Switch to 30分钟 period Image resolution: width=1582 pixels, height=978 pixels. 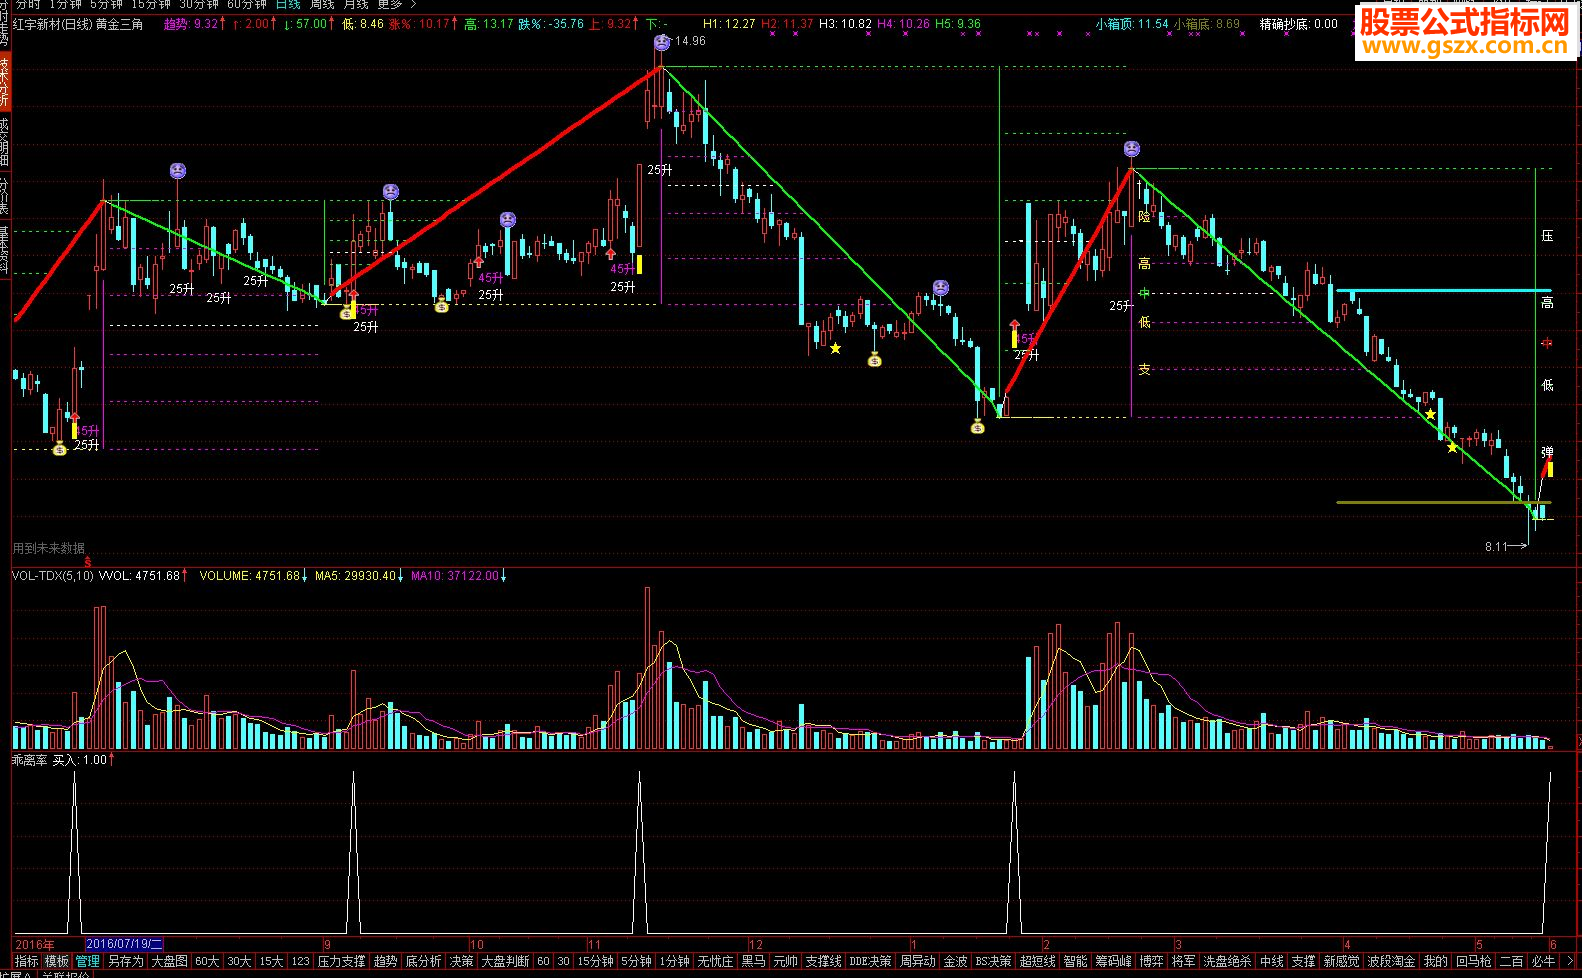199,5
